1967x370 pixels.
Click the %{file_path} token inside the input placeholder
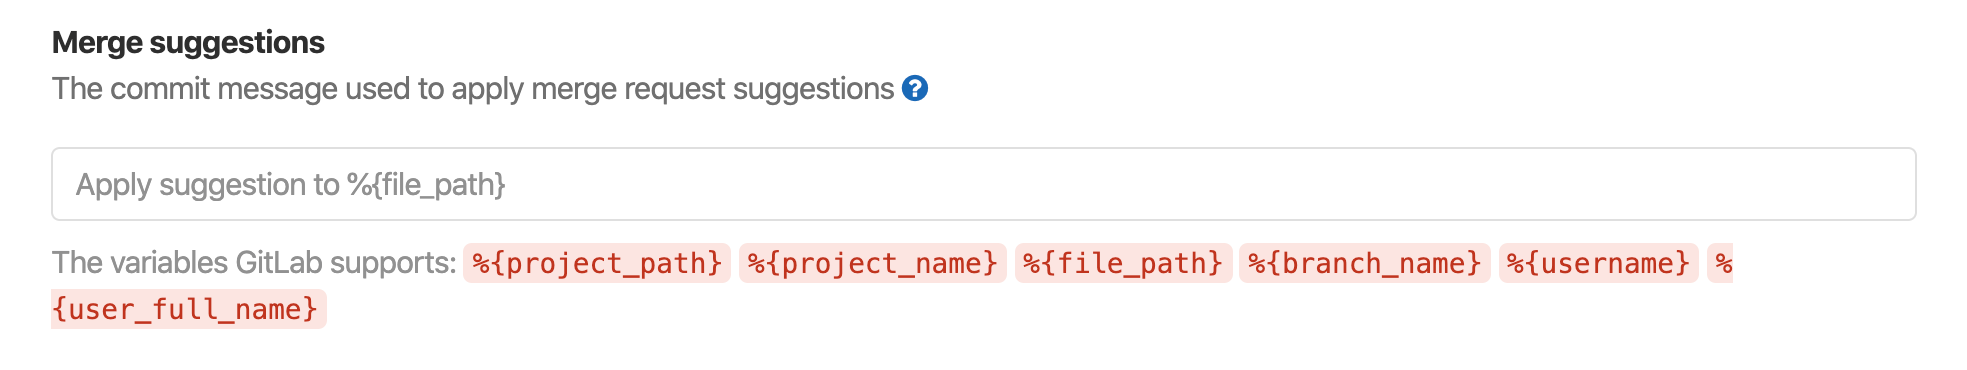[426, 185]
